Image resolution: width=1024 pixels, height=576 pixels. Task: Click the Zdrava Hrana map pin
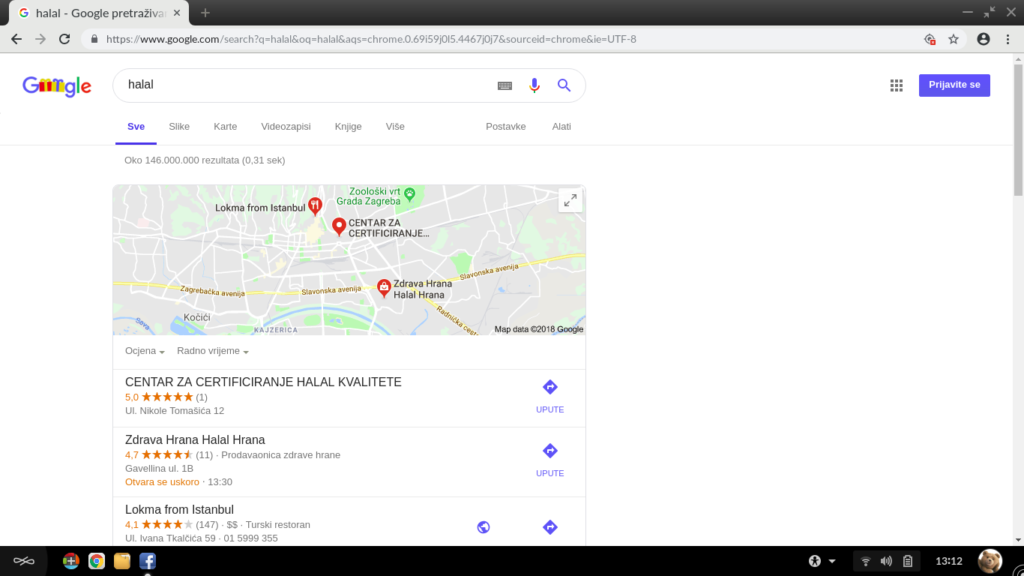pos(383,287)
